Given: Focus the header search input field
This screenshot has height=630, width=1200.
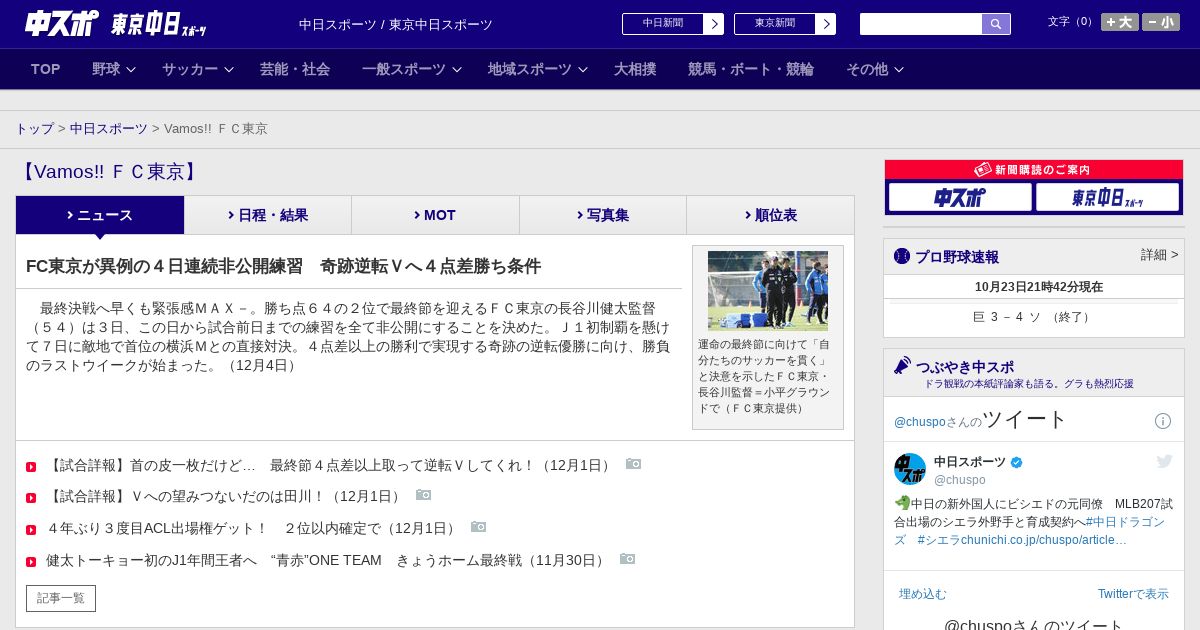Looking at the screenshot, I should point(921,24).
